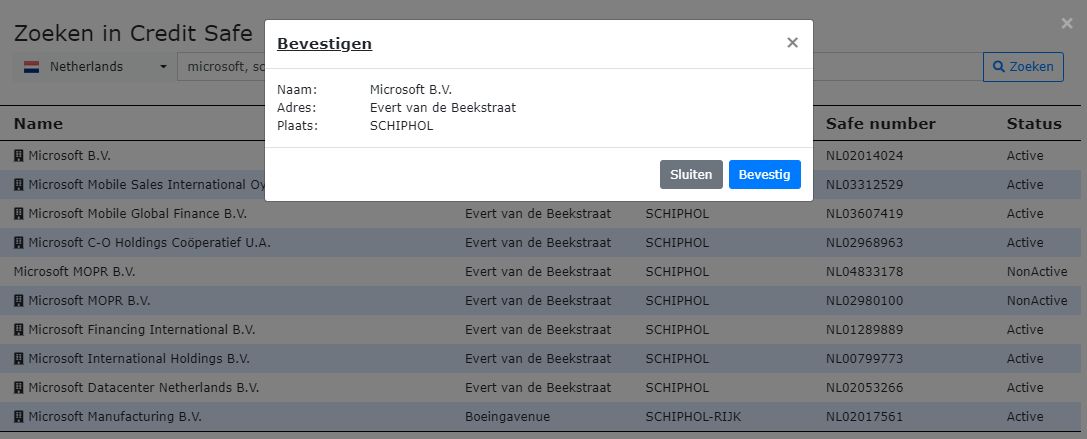Click the Name column header
Viewport: 1087px width, 439px height.
pos(38,124)
